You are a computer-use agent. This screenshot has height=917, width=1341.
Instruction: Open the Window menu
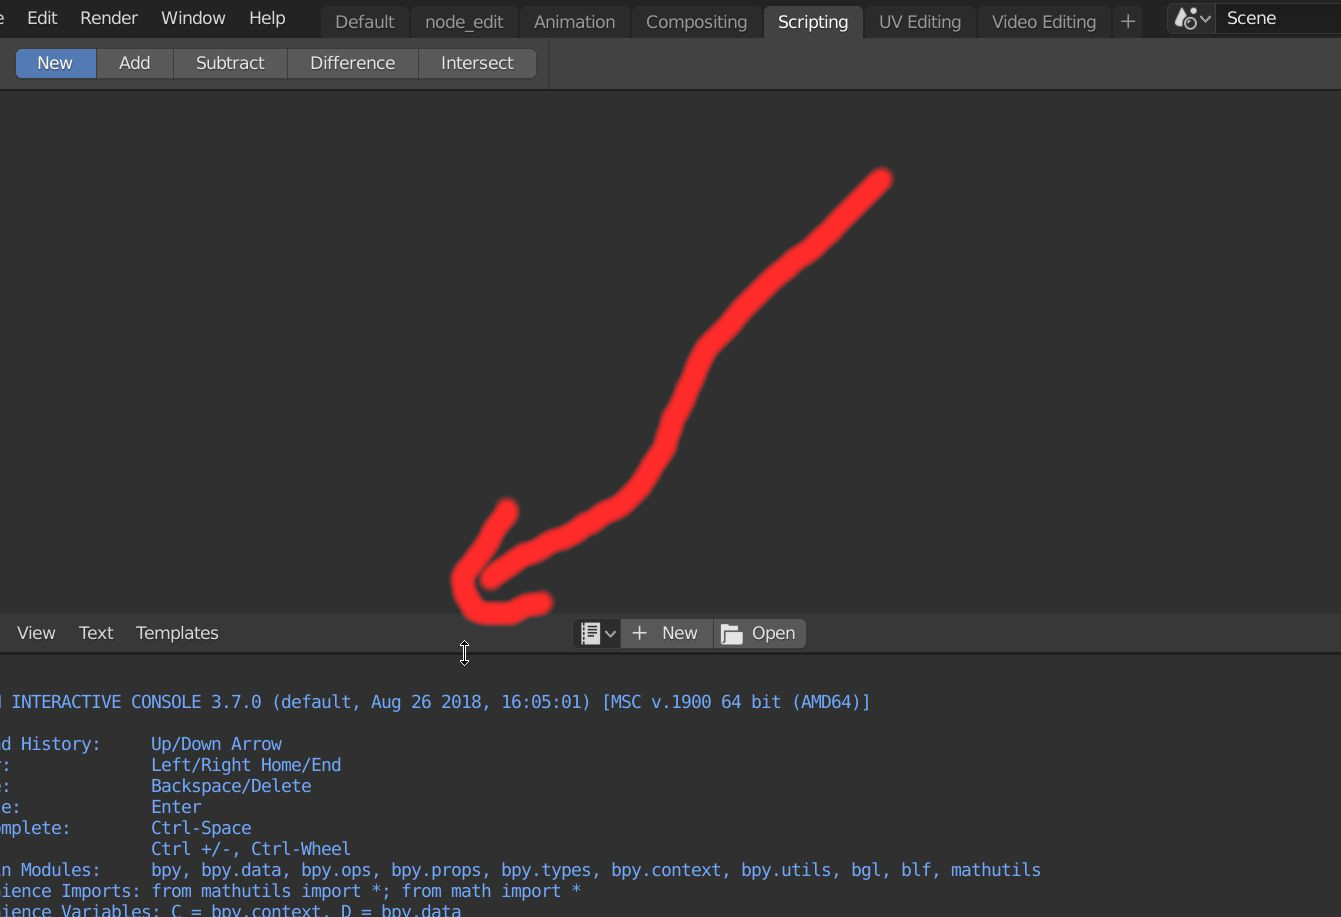tap(193, 18)
